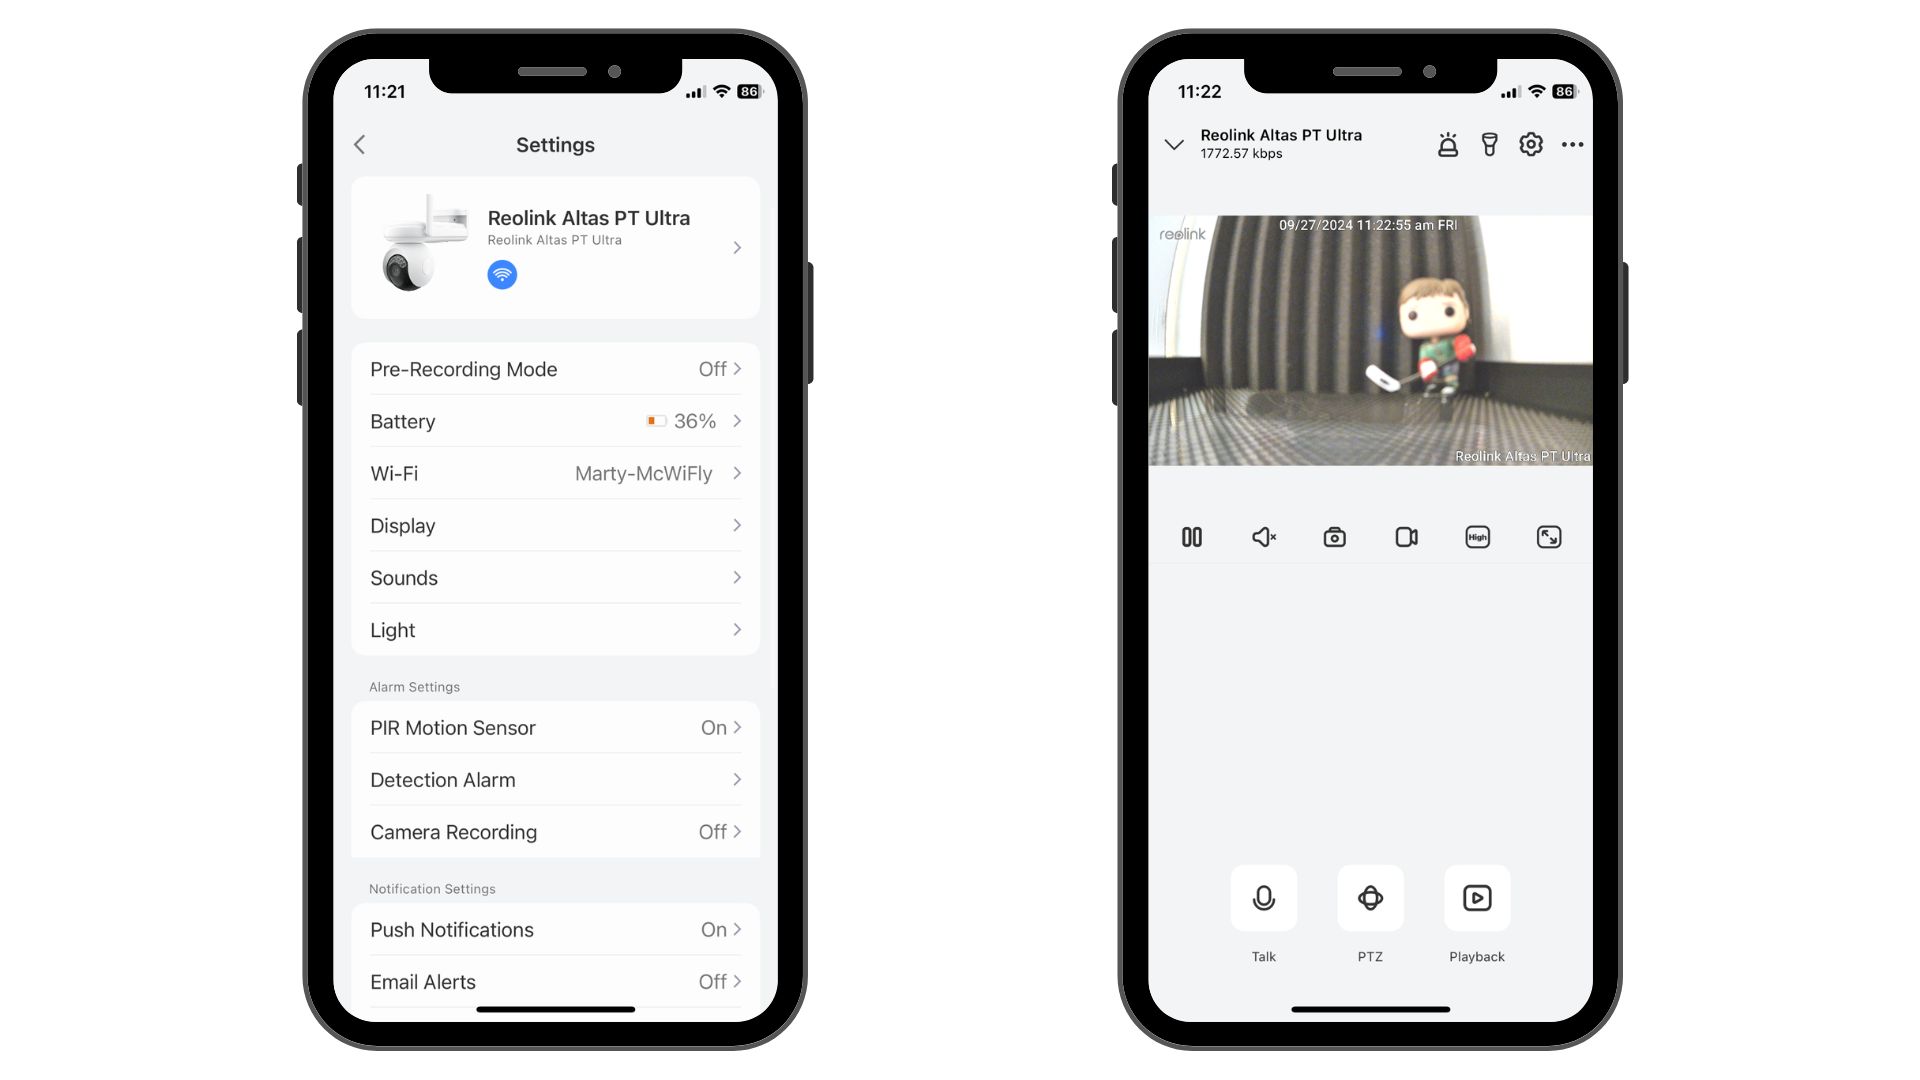Image resolution: width=1920 pixels, height=1080 pixels.
Task: Expand the Display settings menu
Action: (554, 525)
